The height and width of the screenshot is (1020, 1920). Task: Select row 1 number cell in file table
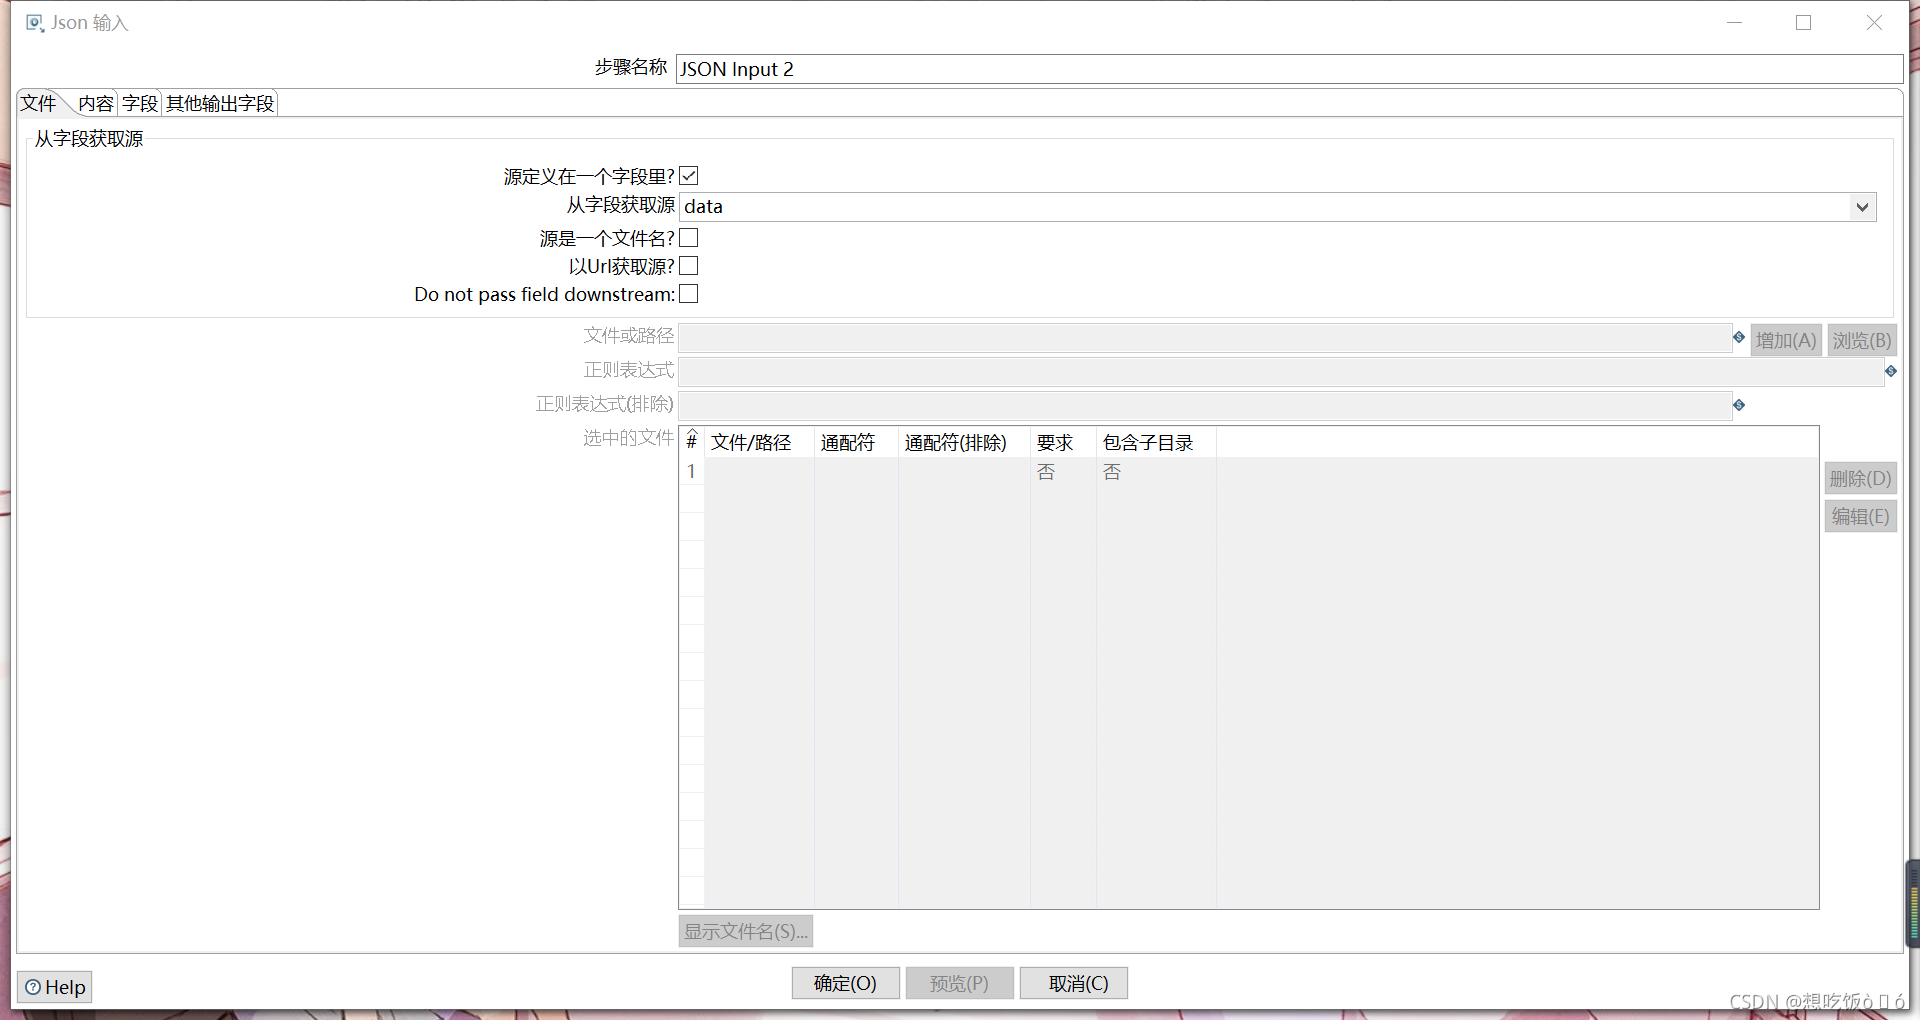pos(692,472)
